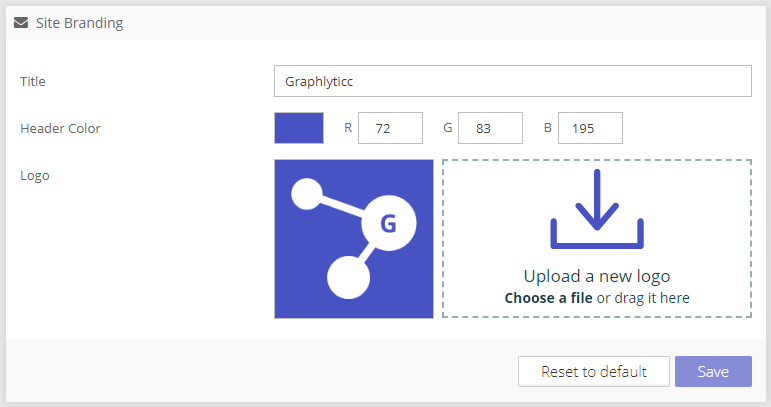Click the G channel label
Image resolution: width=771 pixels, height=407 pixels.
point(448,128)
